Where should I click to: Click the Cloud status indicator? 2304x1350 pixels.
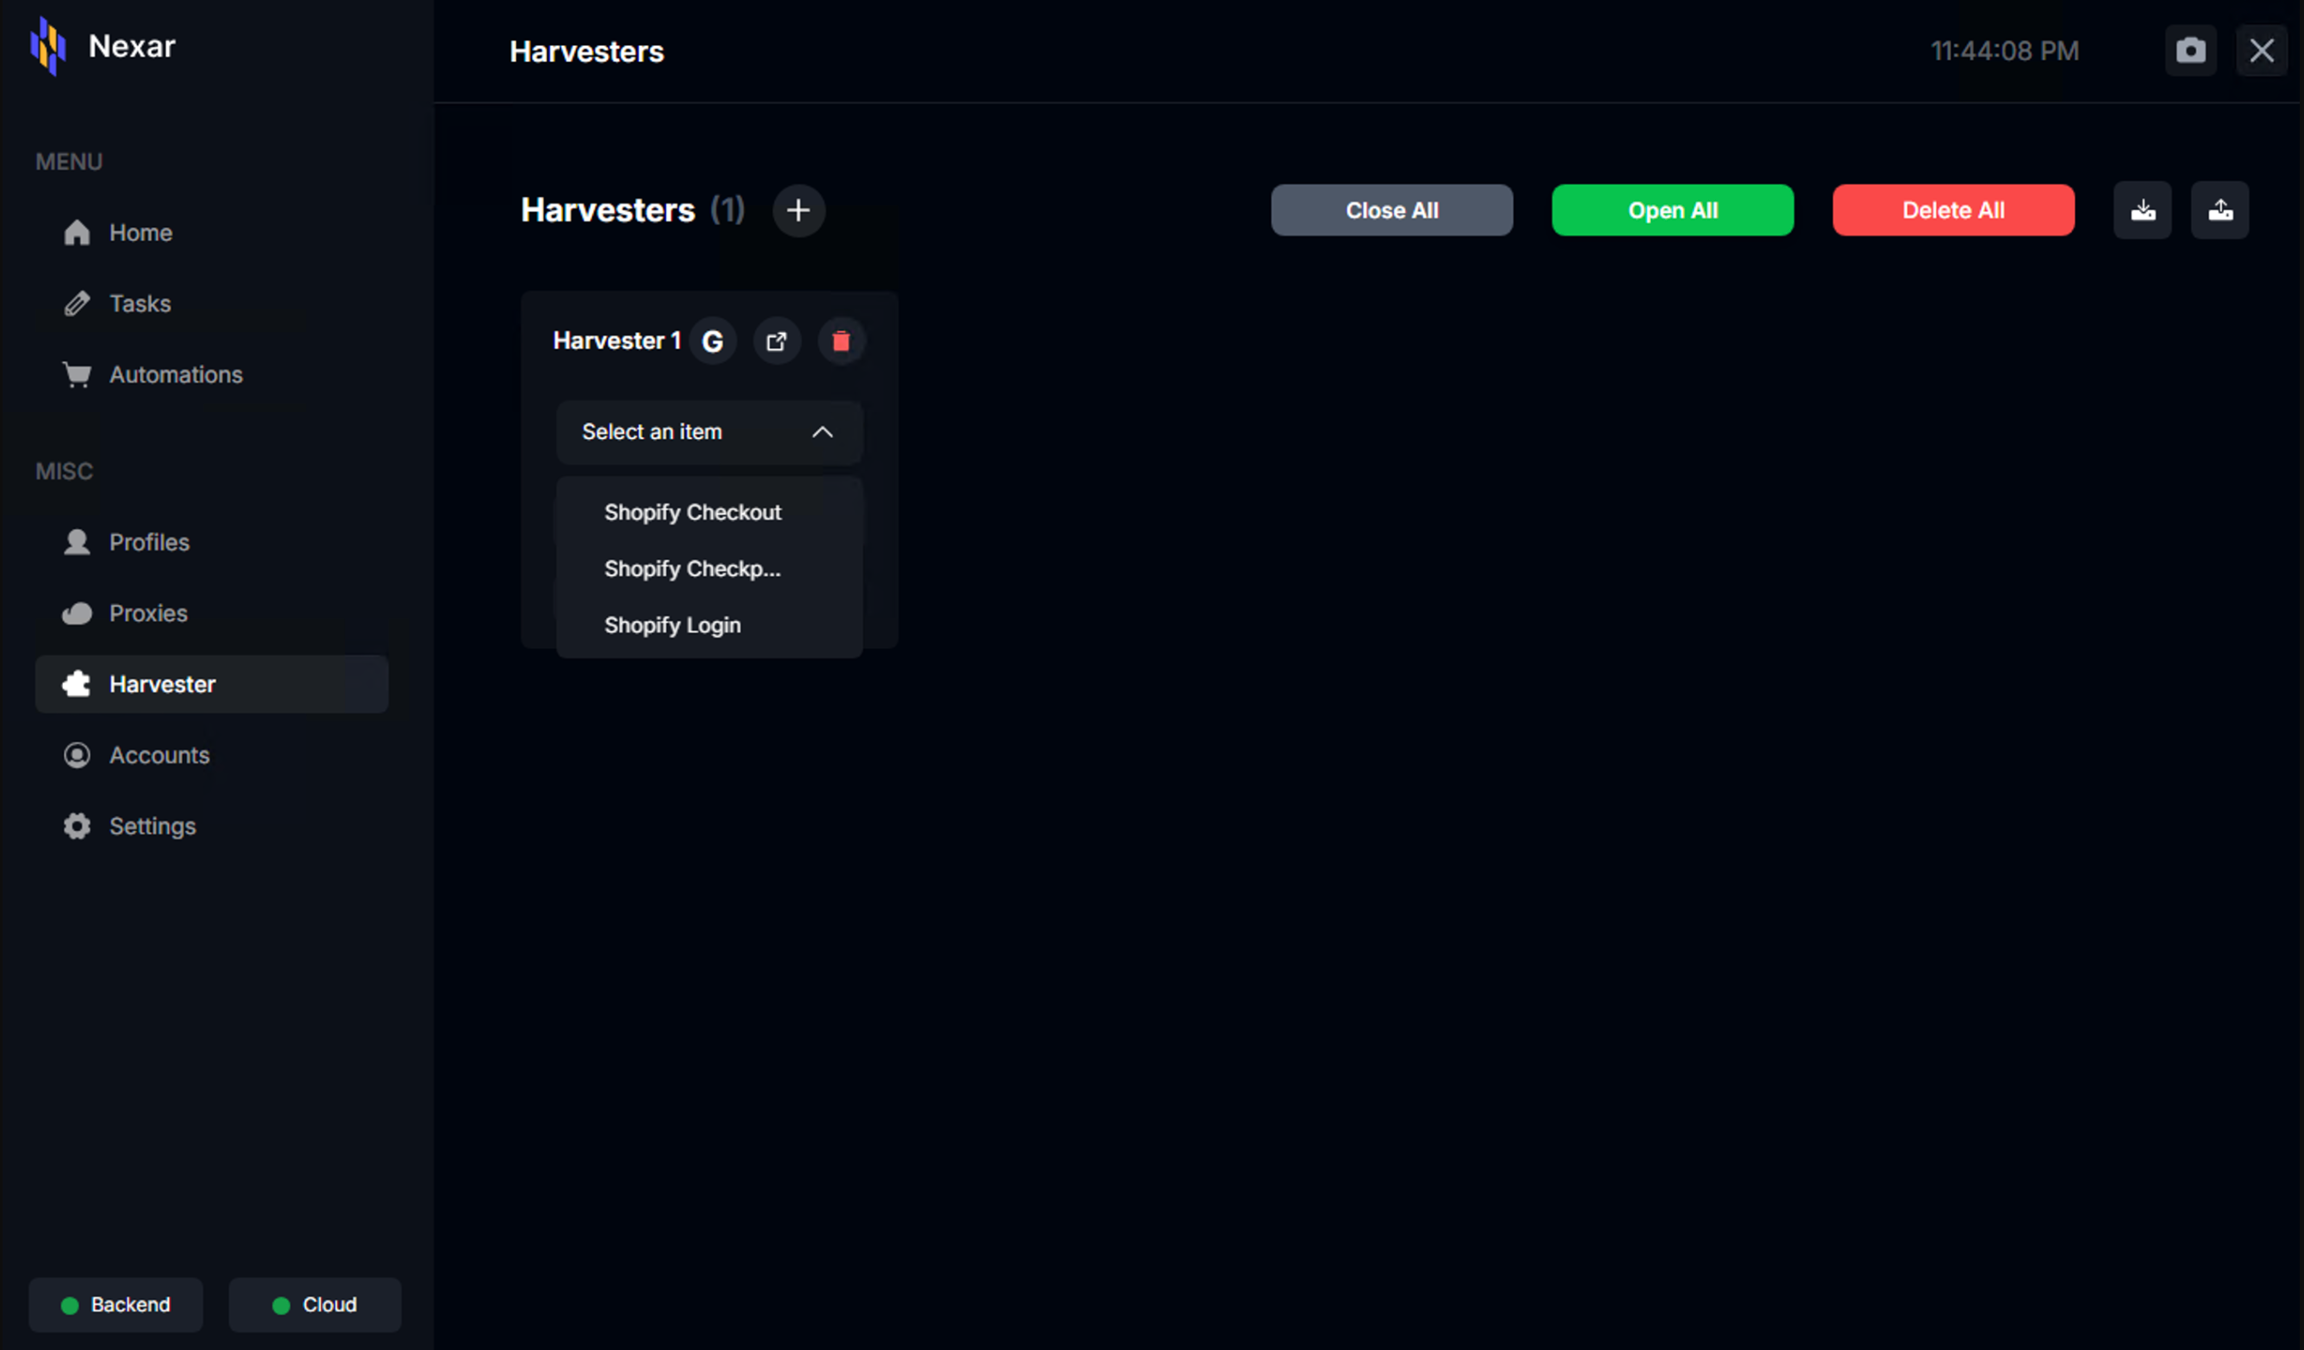click(315, 1305)
